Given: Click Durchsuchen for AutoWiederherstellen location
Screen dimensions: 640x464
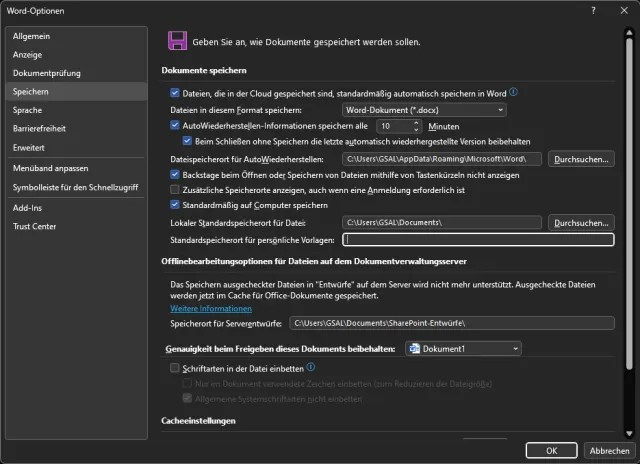Looking at the screenshot, I should point(582,158).
